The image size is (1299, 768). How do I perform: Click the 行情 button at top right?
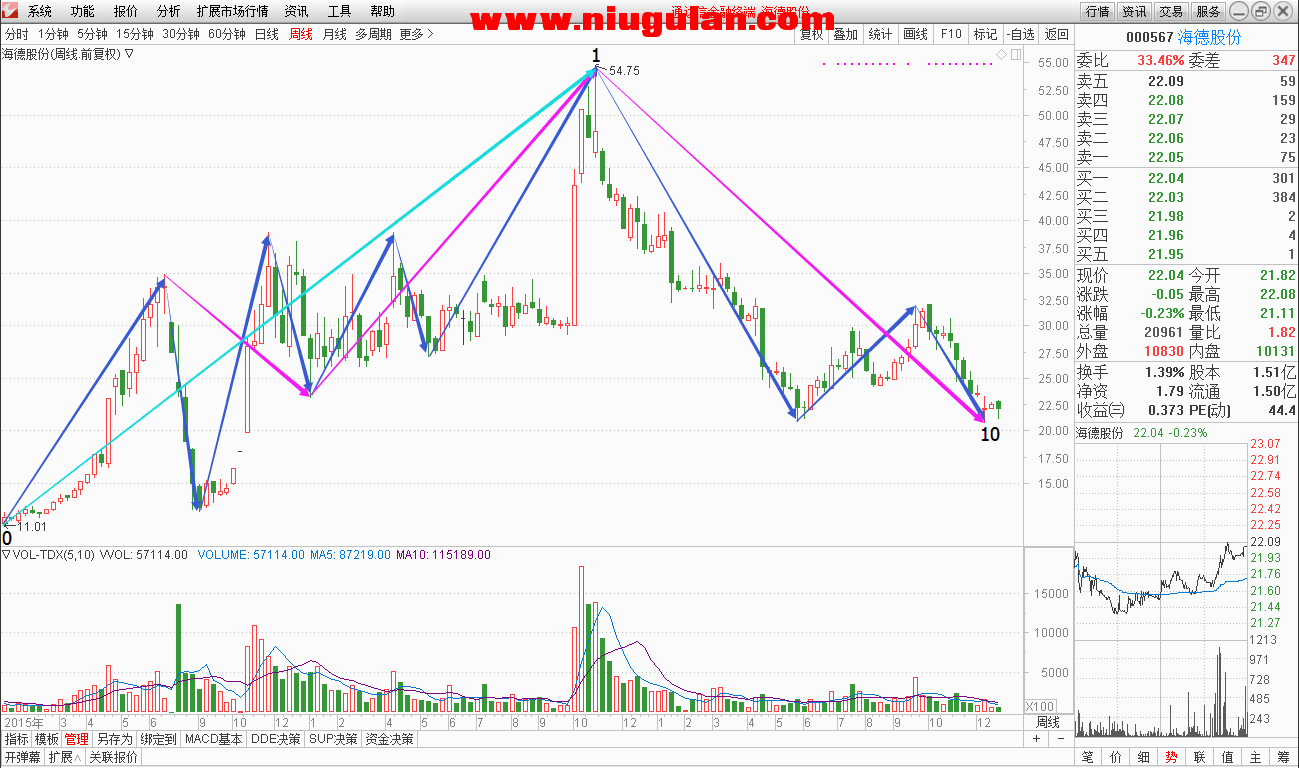[x=1098, y=11]
